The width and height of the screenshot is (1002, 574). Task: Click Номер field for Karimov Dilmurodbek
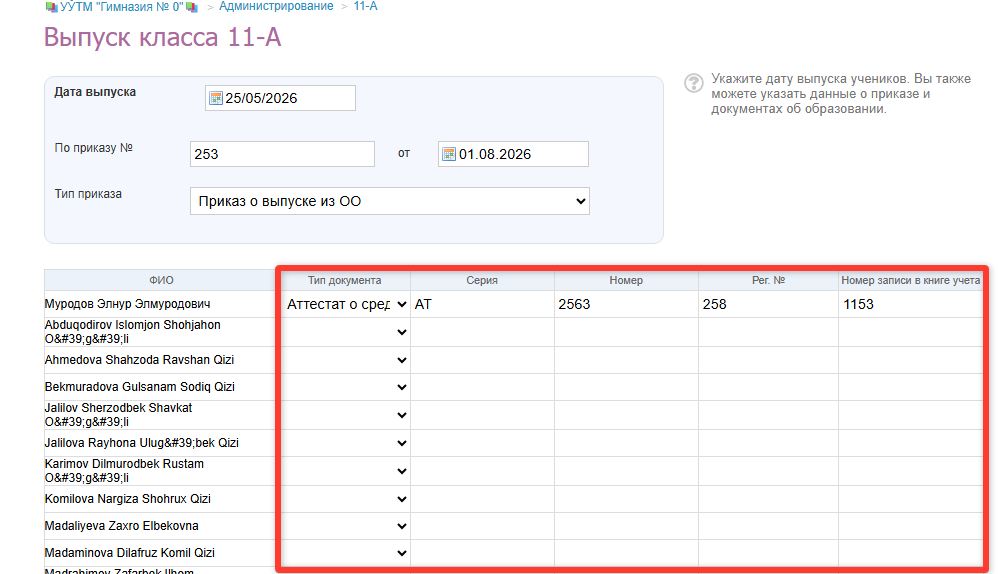pos(626,471)
